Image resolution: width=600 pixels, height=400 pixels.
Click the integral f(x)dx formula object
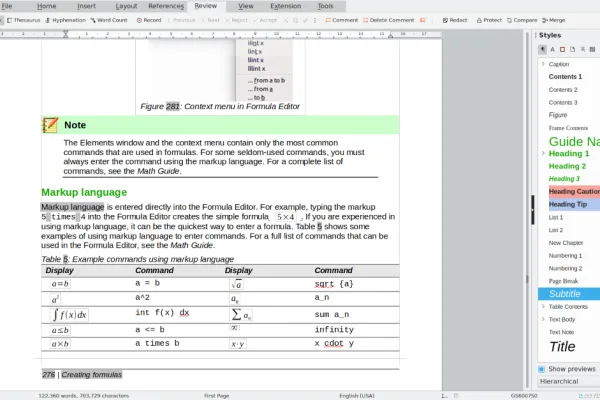[70, 315]
